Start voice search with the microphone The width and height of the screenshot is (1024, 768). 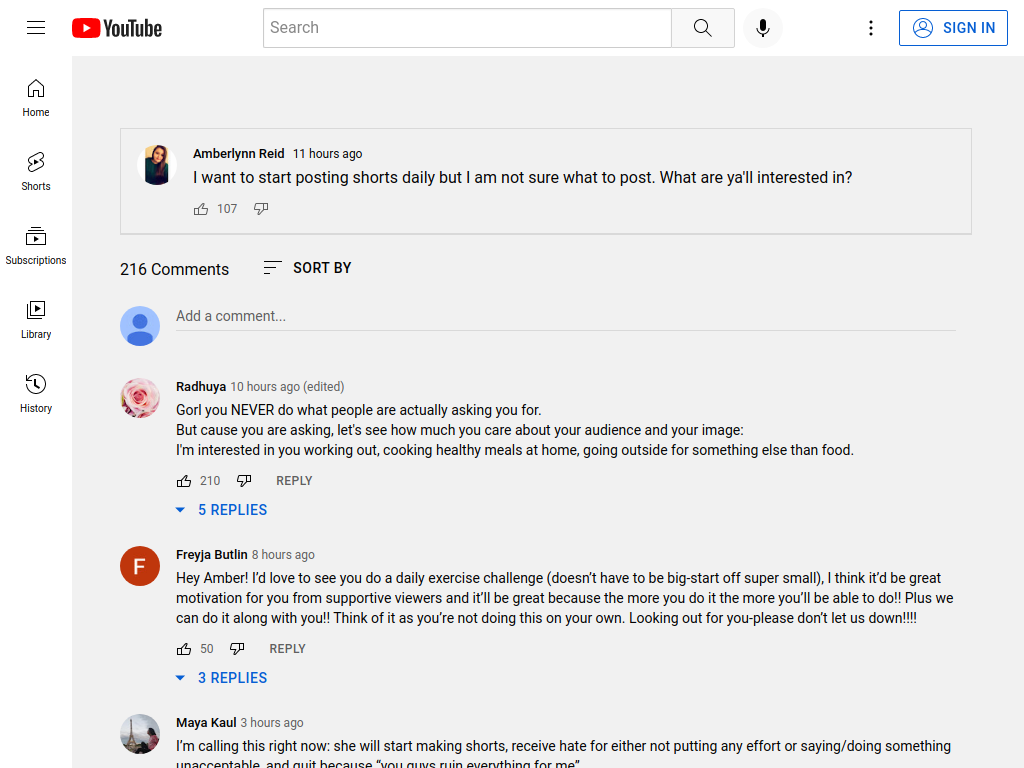[762, 28]
